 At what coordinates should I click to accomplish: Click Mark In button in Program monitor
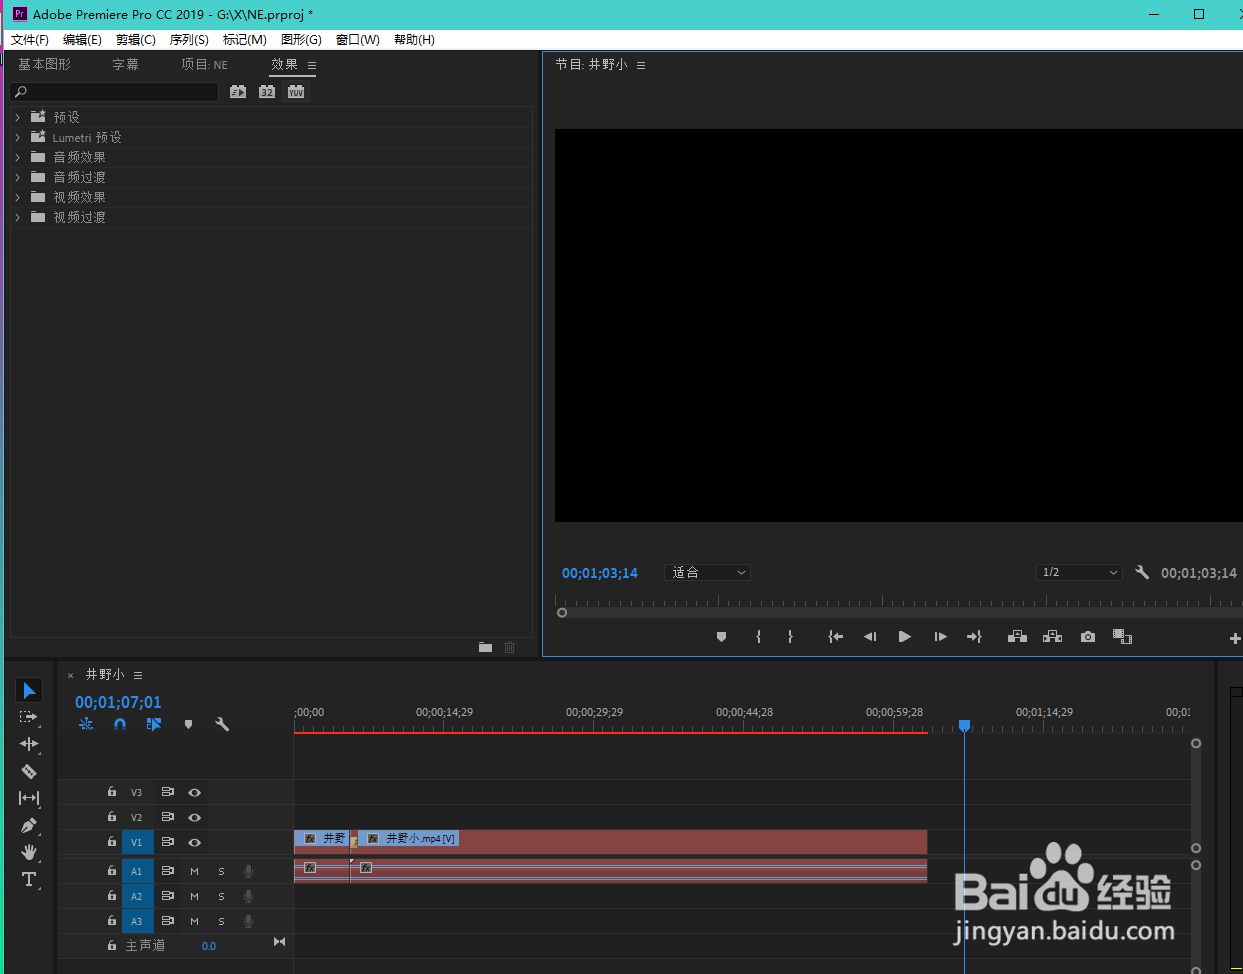tap(758, 637)
